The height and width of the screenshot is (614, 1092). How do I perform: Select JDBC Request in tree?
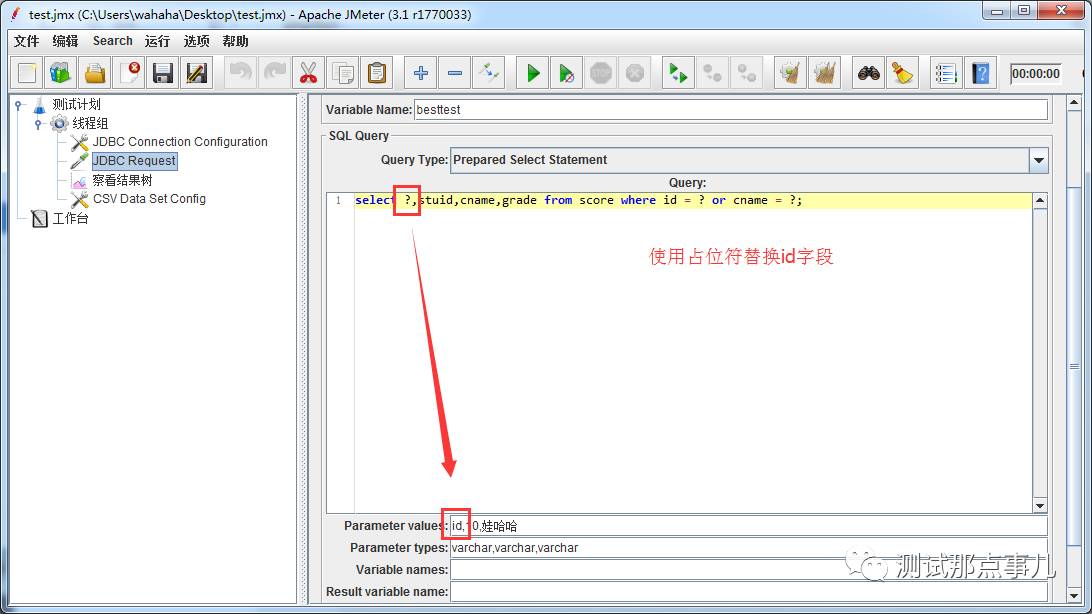pos(134,161)
